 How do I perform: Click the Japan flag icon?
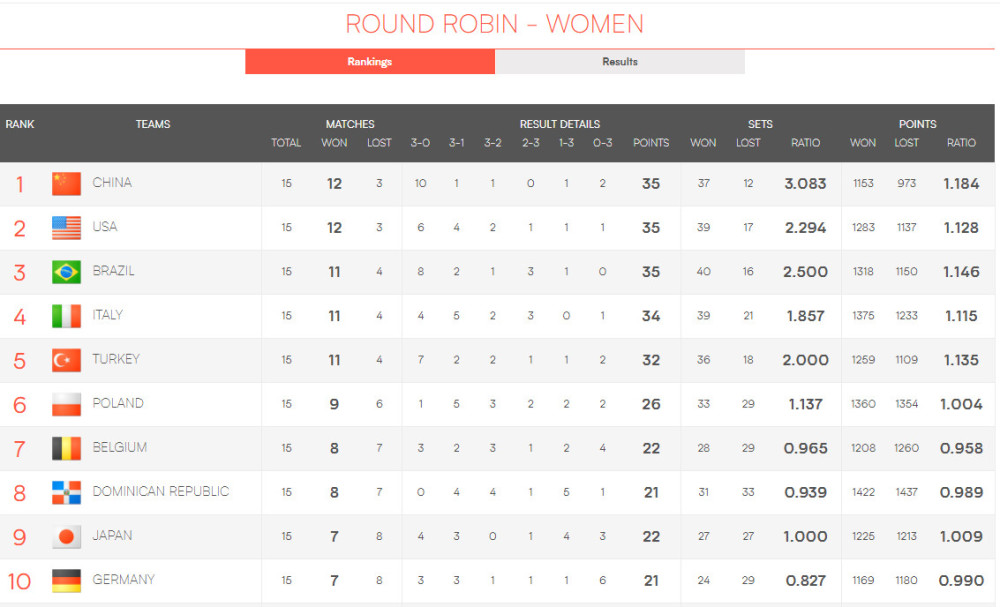pos(66,536)
